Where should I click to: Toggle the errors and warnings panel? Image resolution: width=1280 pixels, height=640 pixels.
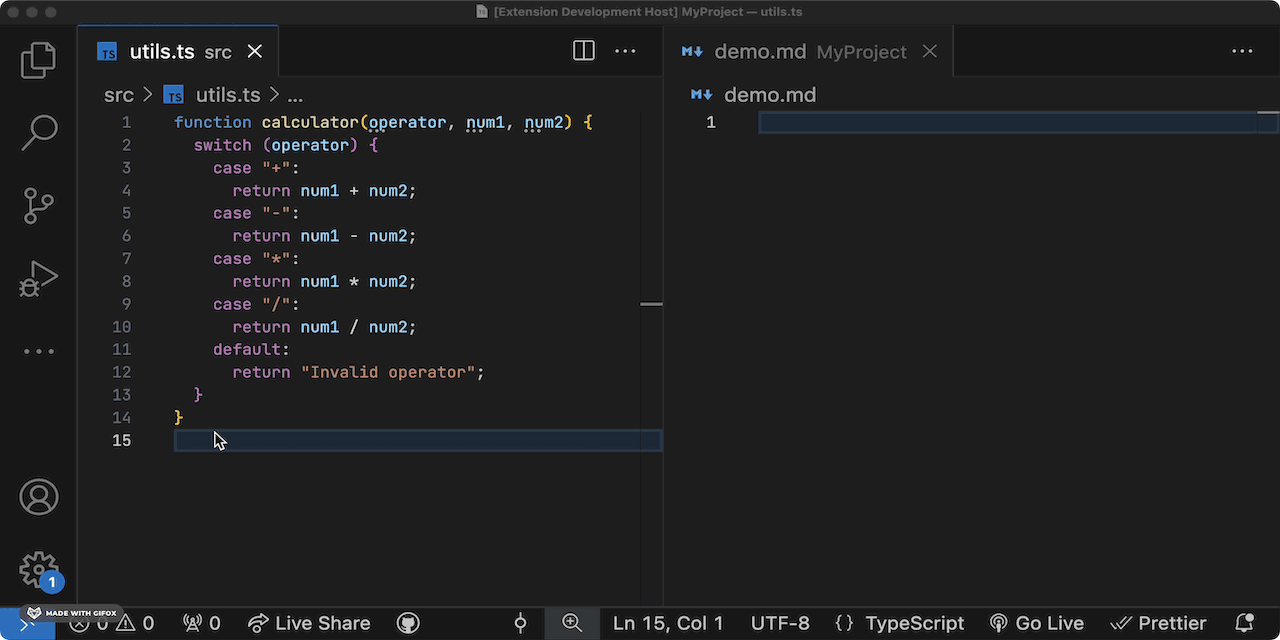(x=112, y=623)
